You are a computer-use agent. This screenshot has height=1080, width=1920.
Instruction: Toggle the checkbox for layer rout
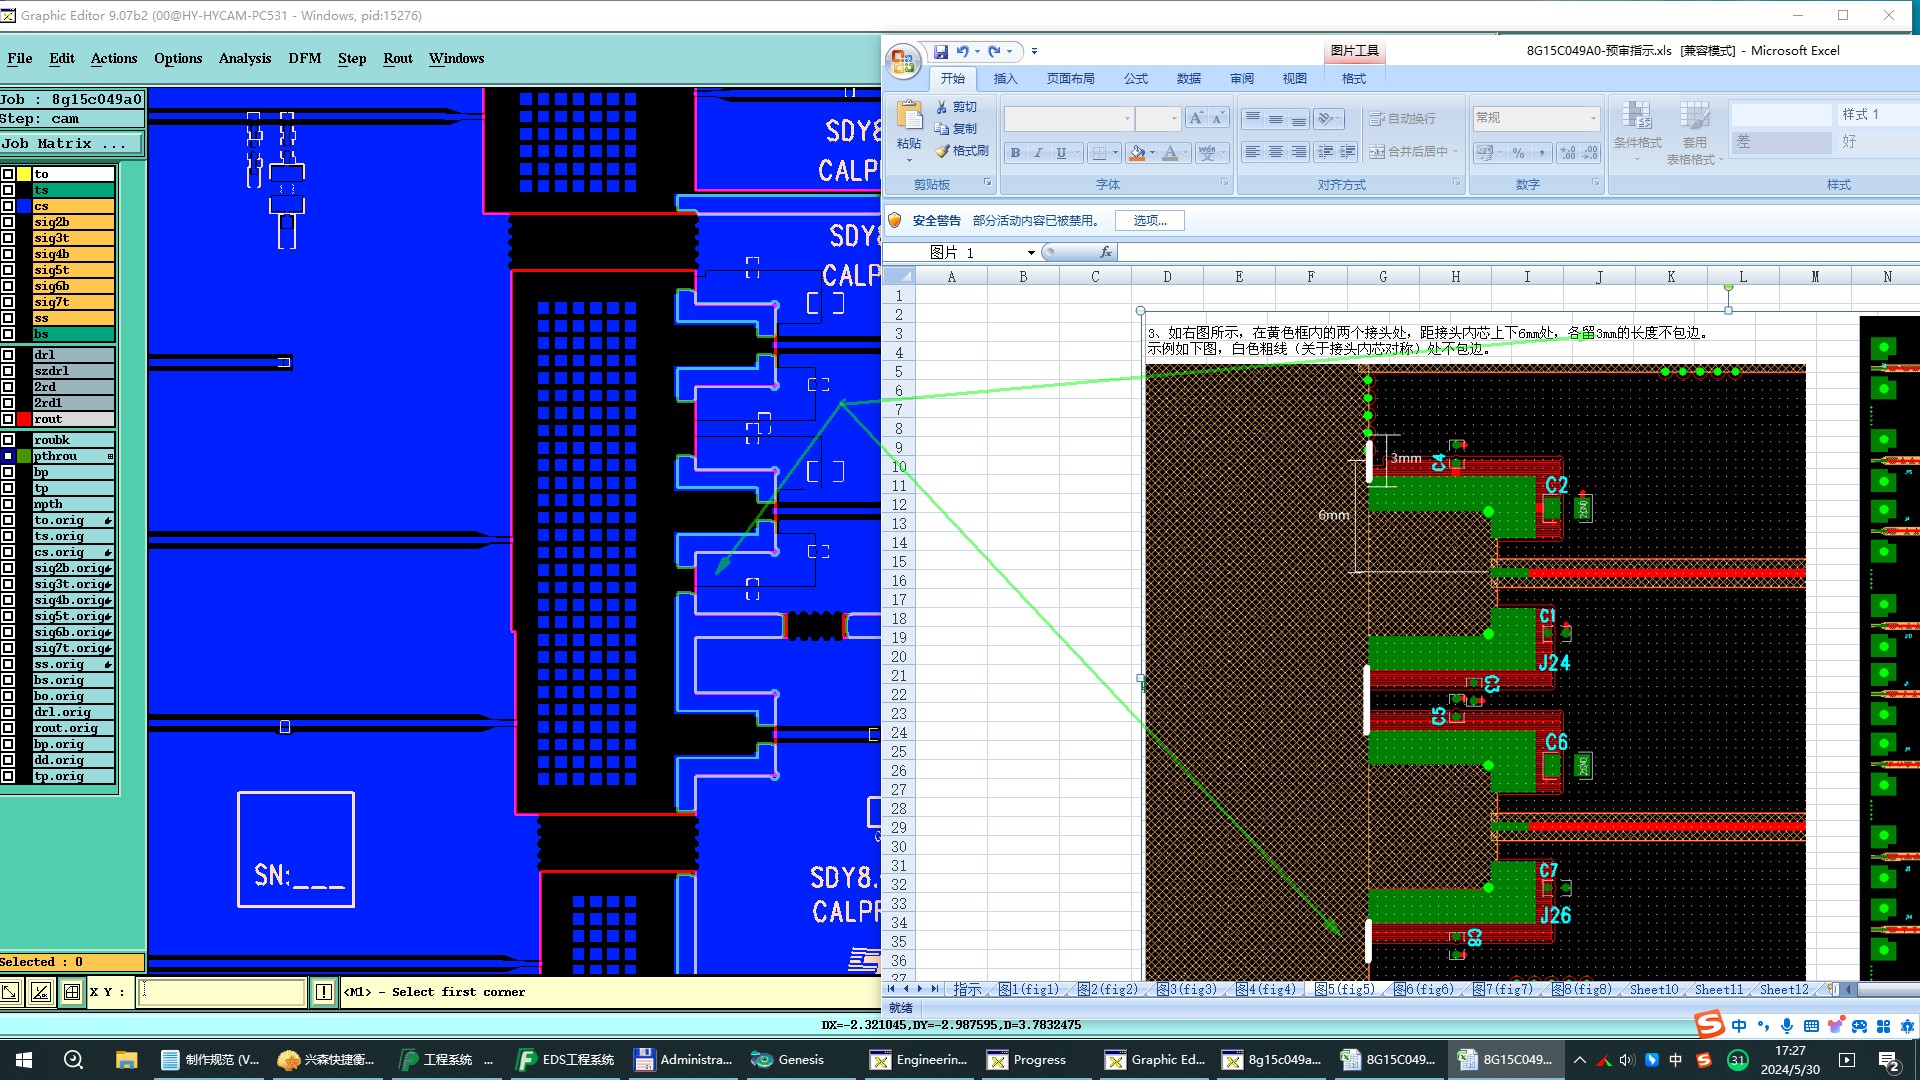[x=8, y=419]
